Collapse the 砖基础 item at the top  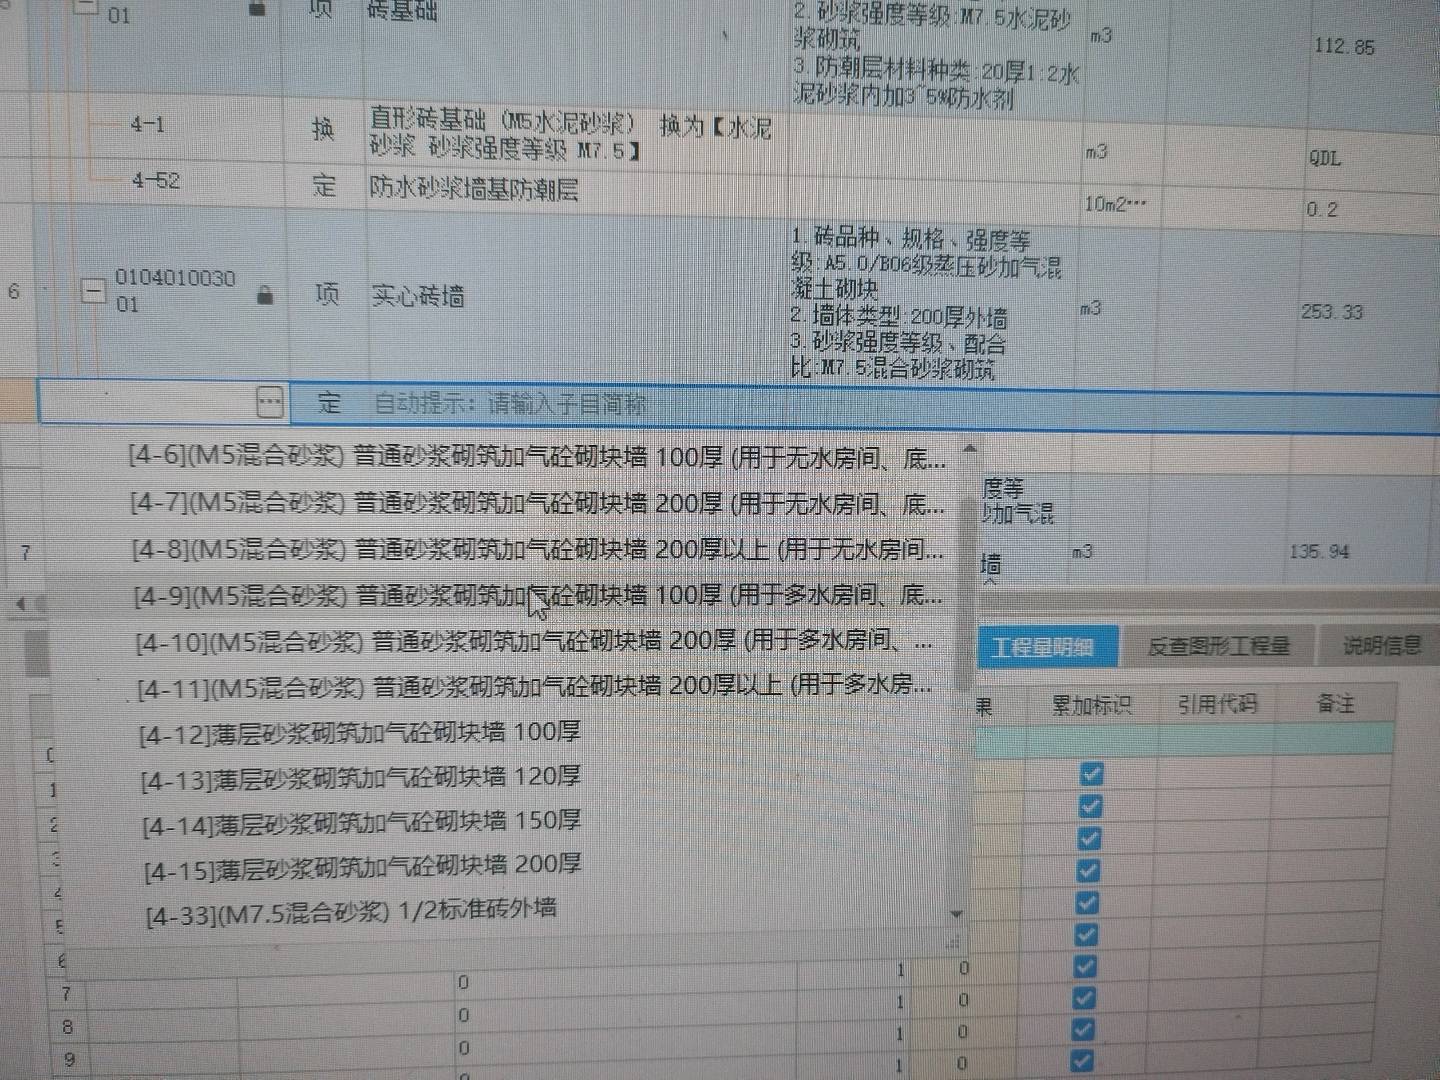point(88,7)
